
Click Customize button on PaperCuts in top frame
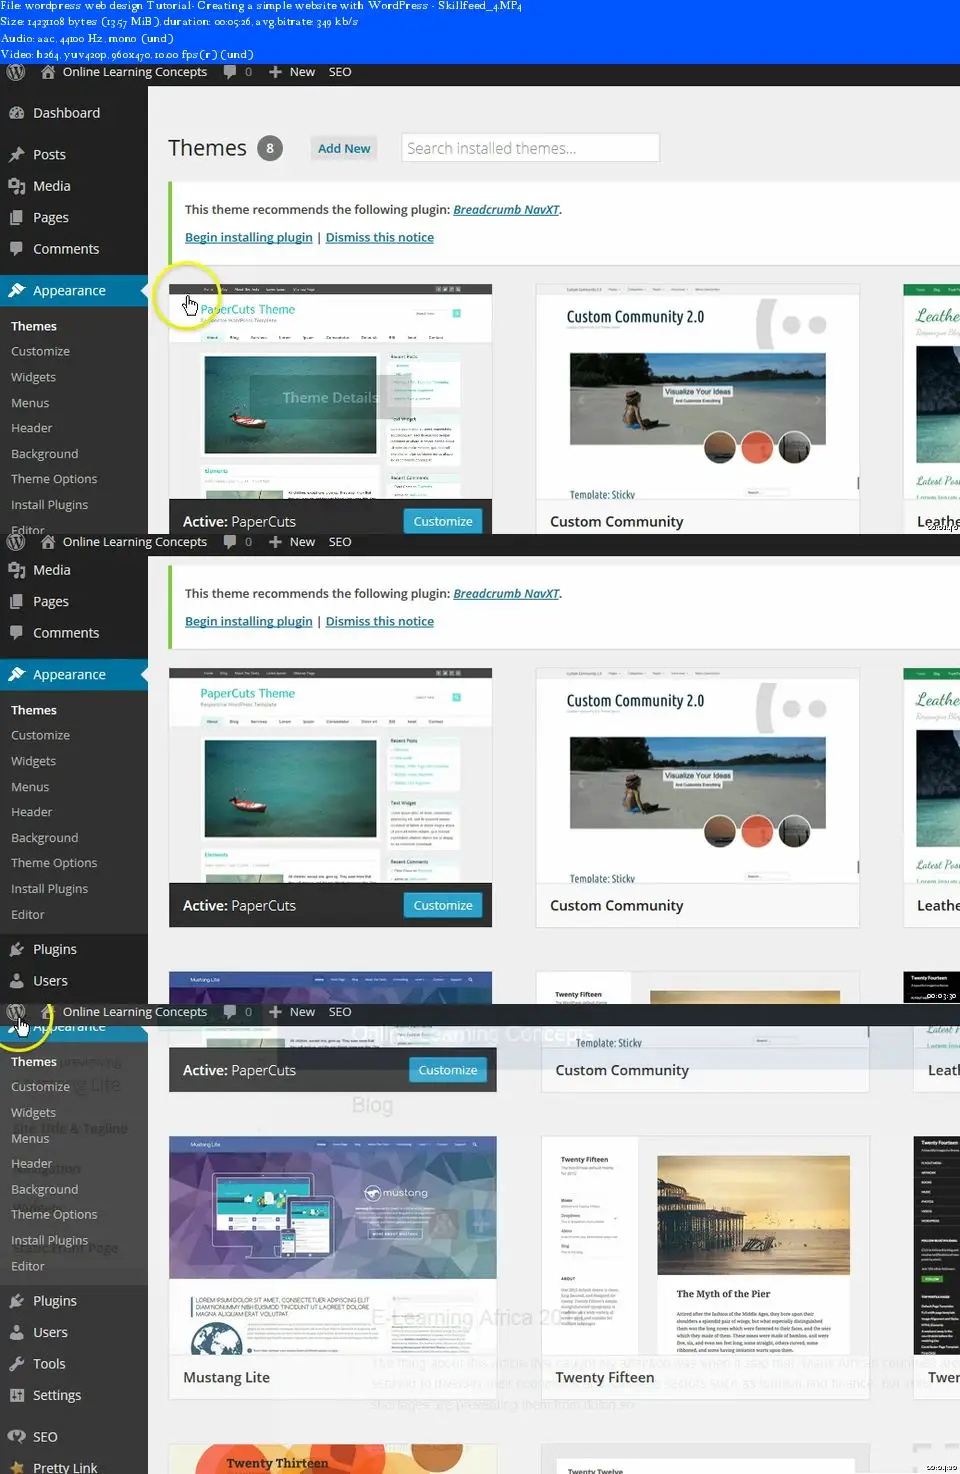443,521
